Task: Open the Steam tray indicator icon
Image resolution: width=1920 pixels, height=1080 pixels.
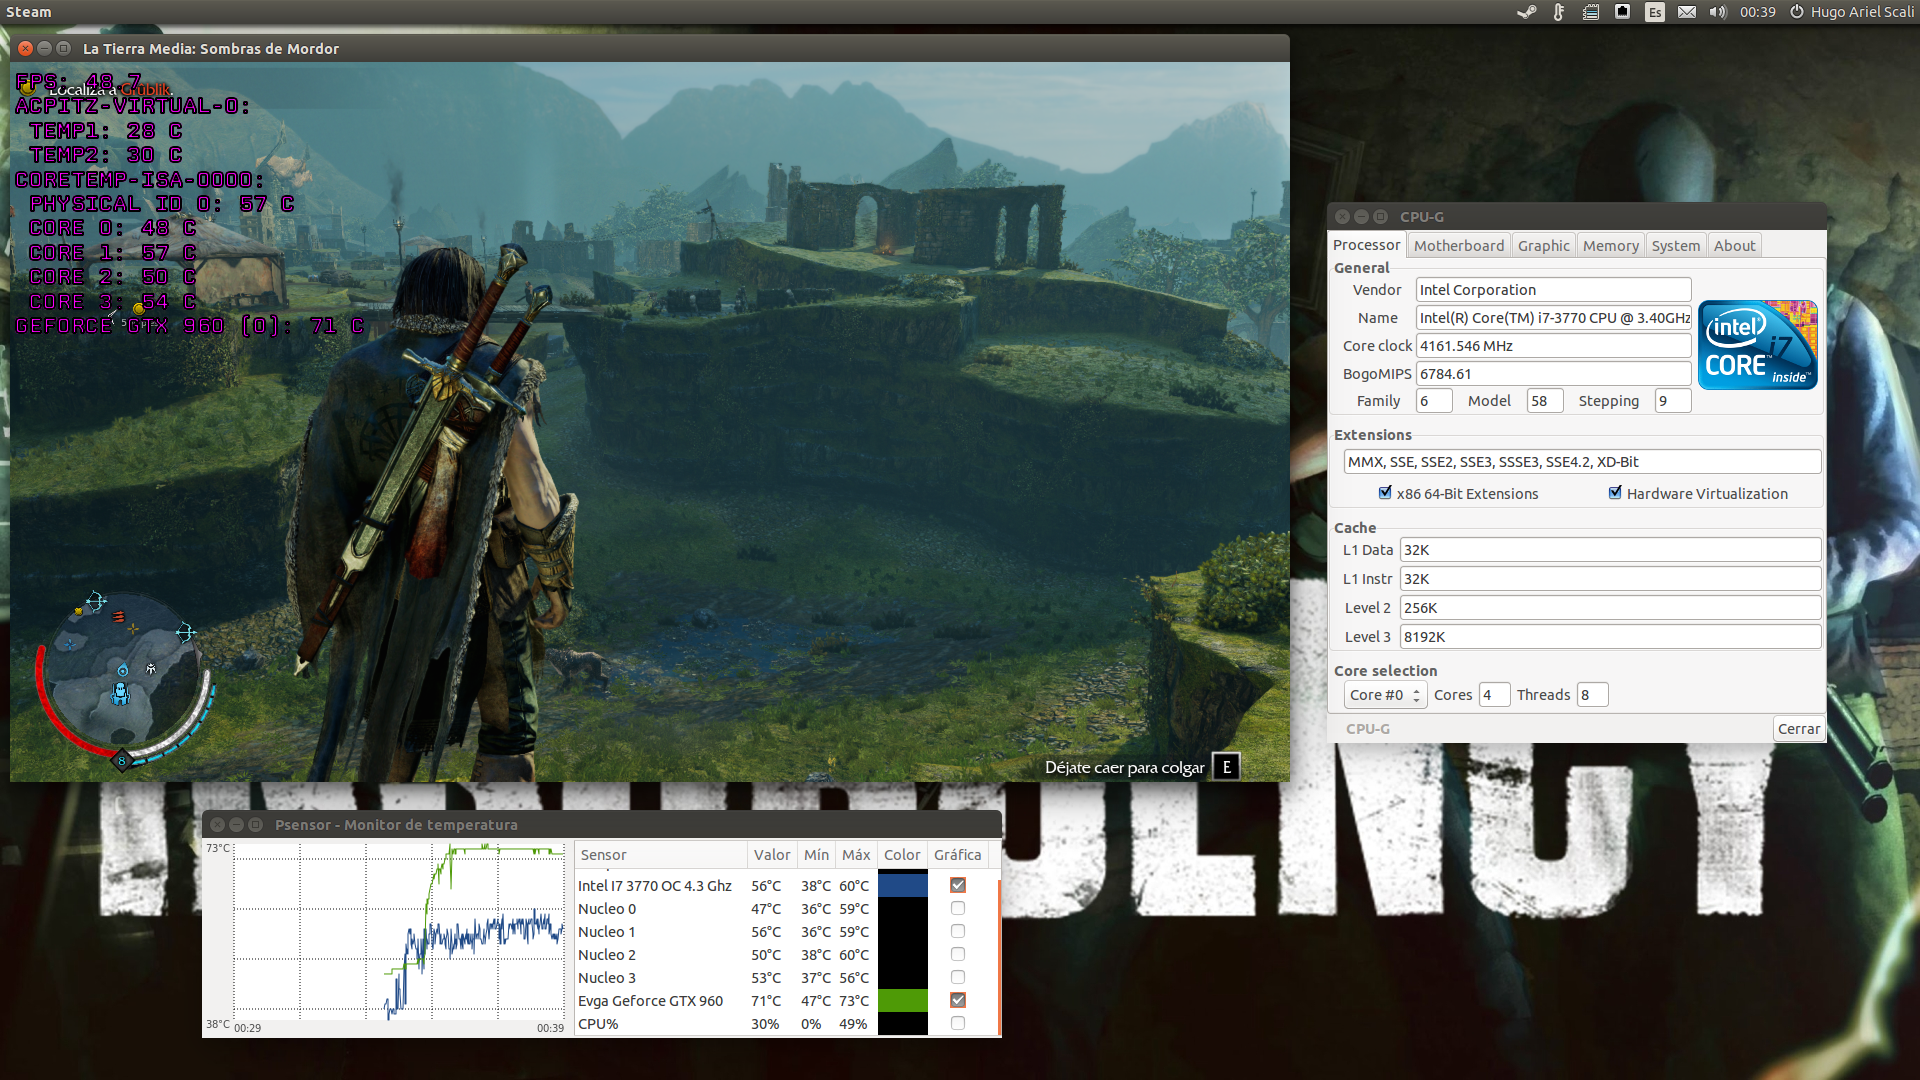Action: (1526, 12)
